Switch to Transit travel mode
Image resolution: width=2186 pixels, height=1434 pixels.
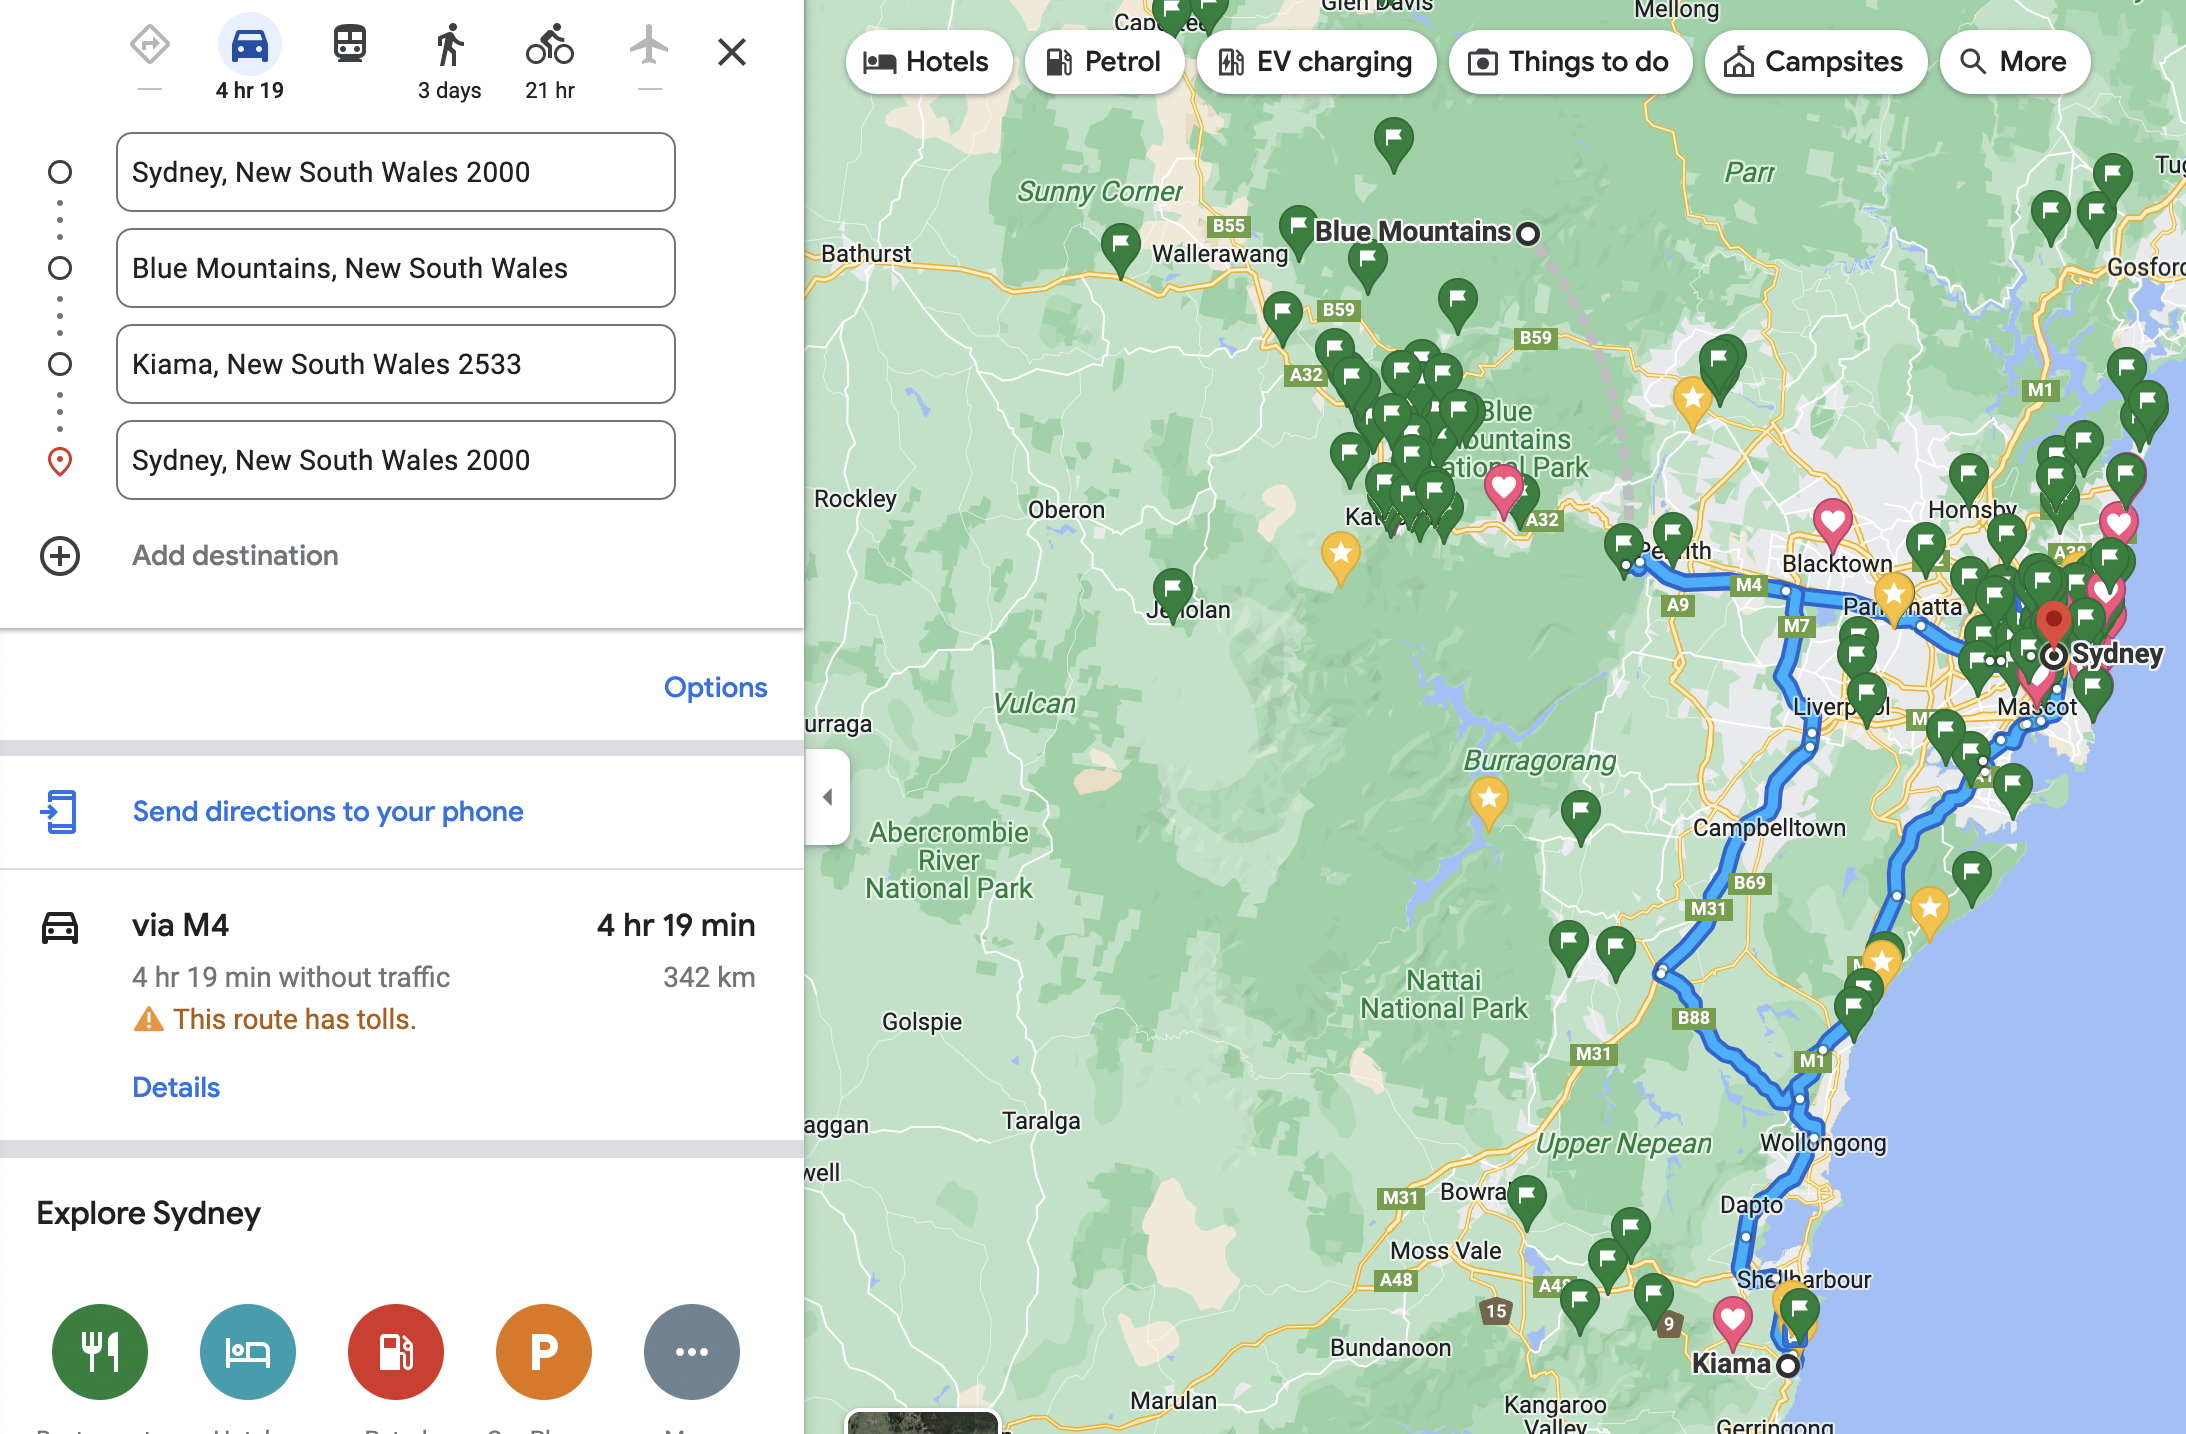pos(349,45)
